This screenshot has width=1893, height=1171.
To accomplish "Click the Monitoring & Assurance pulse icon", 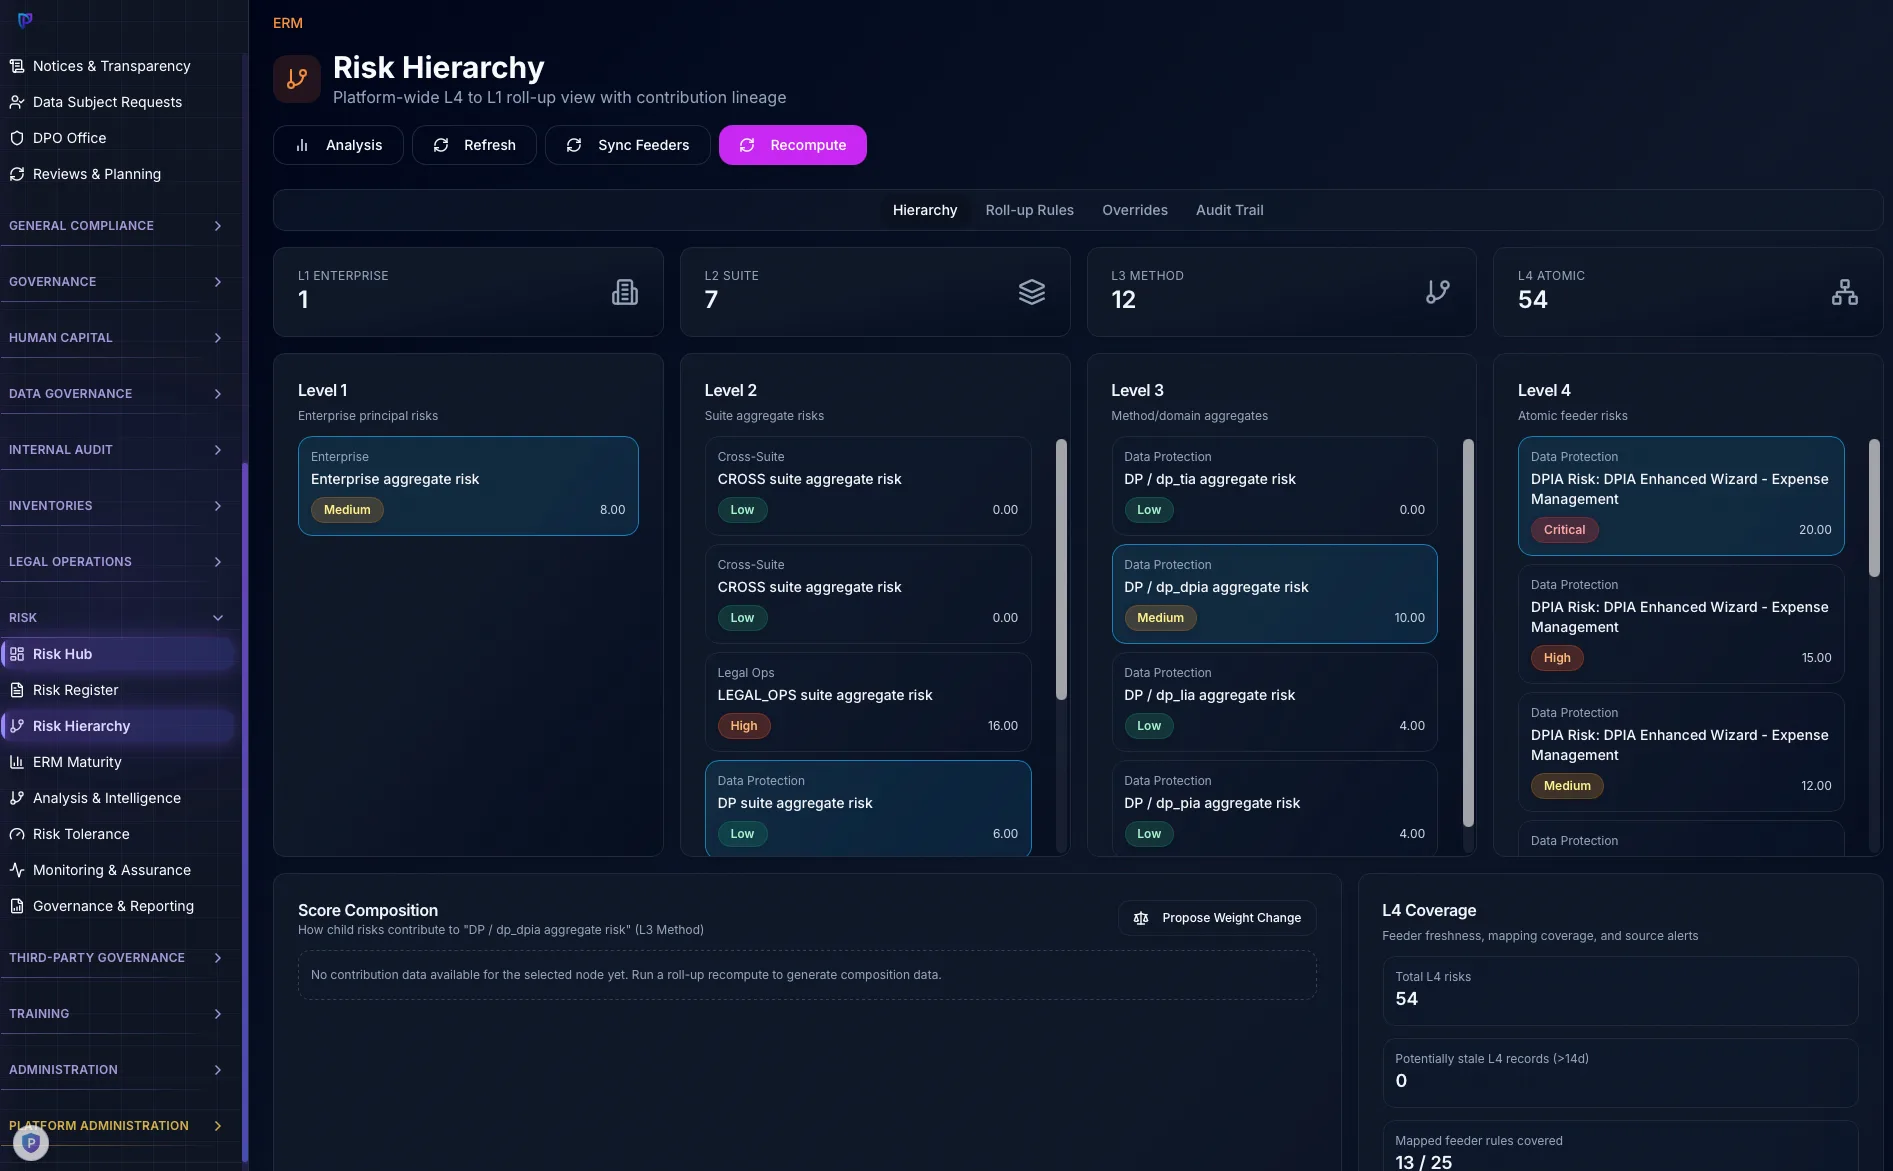I will (17, 870).
